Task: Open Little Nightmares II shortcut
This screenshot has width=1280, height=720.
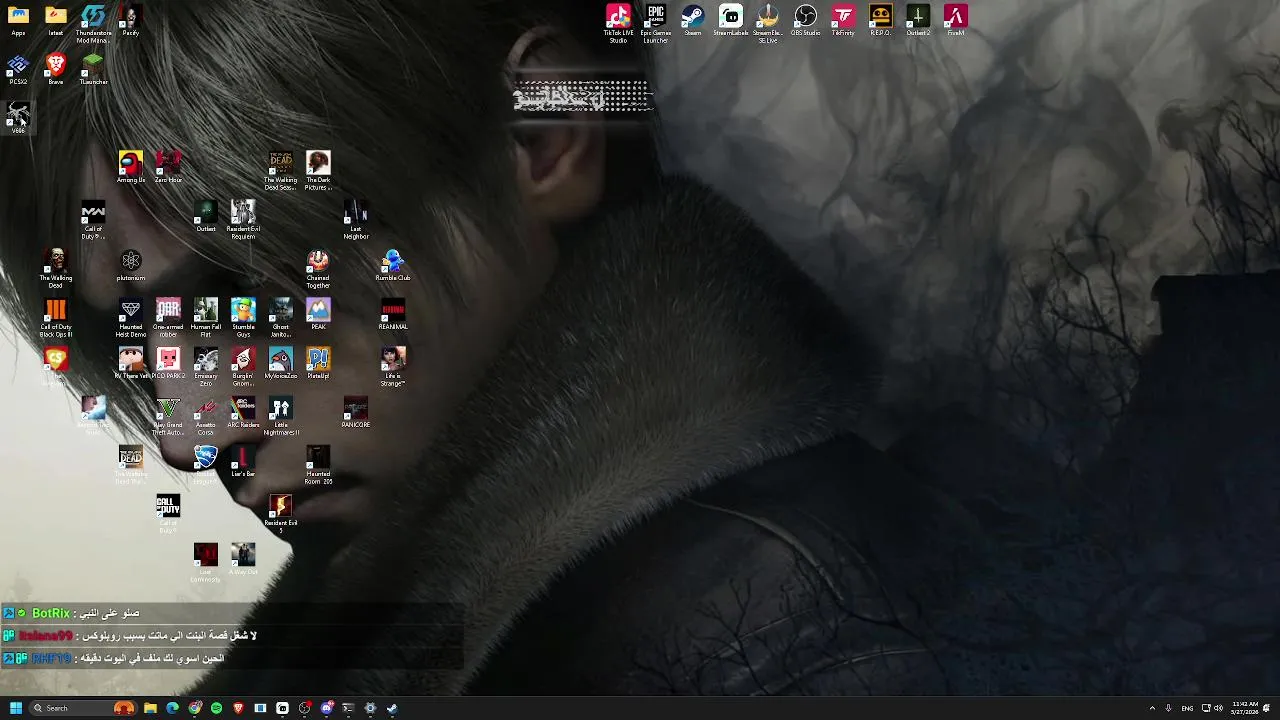Action: (x=281, y=416)
